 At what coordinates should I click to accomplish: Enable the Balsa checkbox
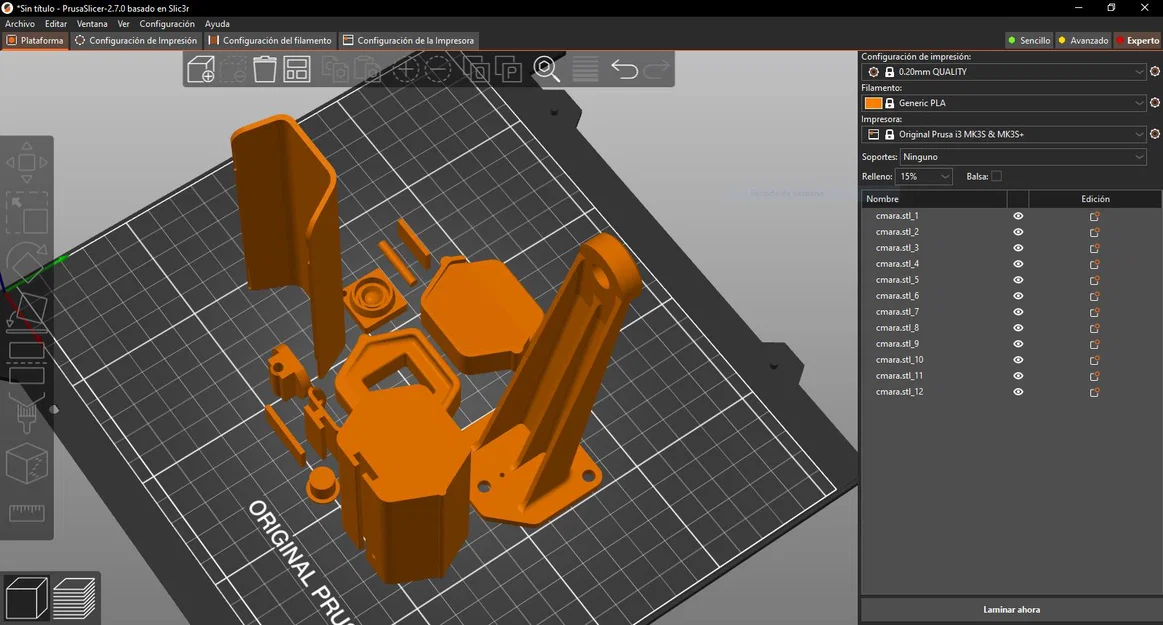point(996,177)
